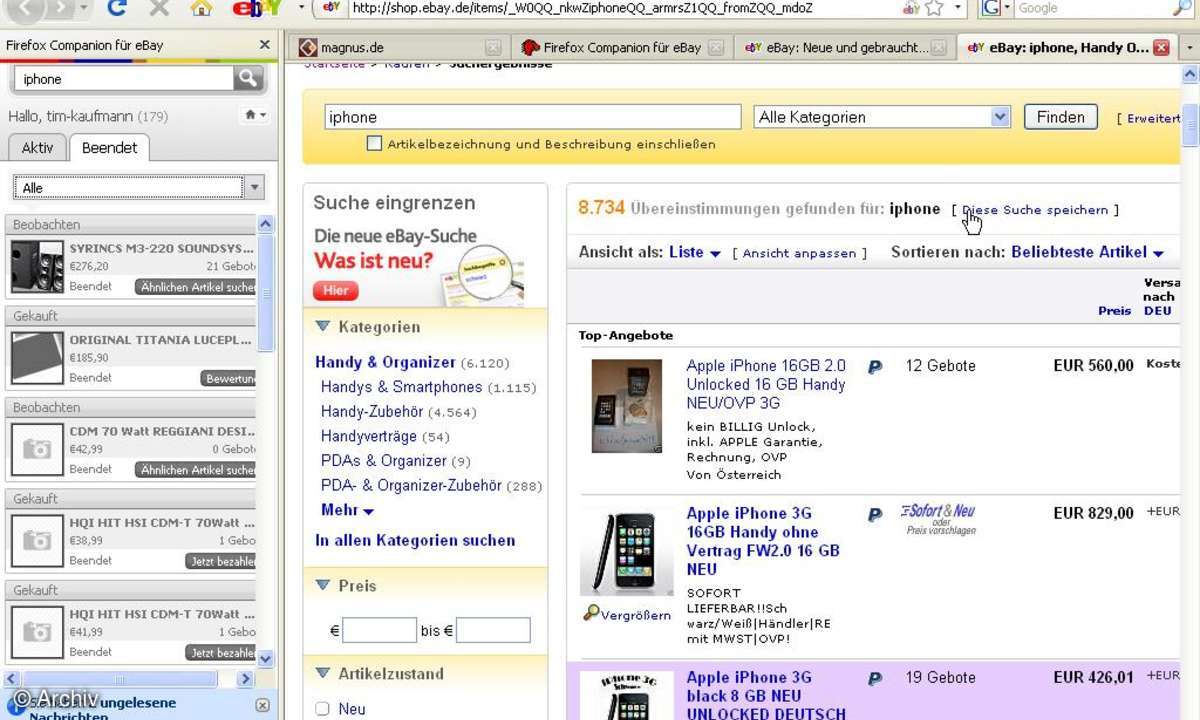The width and height of the screenshot is (1200, 720).
Task: Run sidebar search with the magnifier button
Action: pos(247,78)
